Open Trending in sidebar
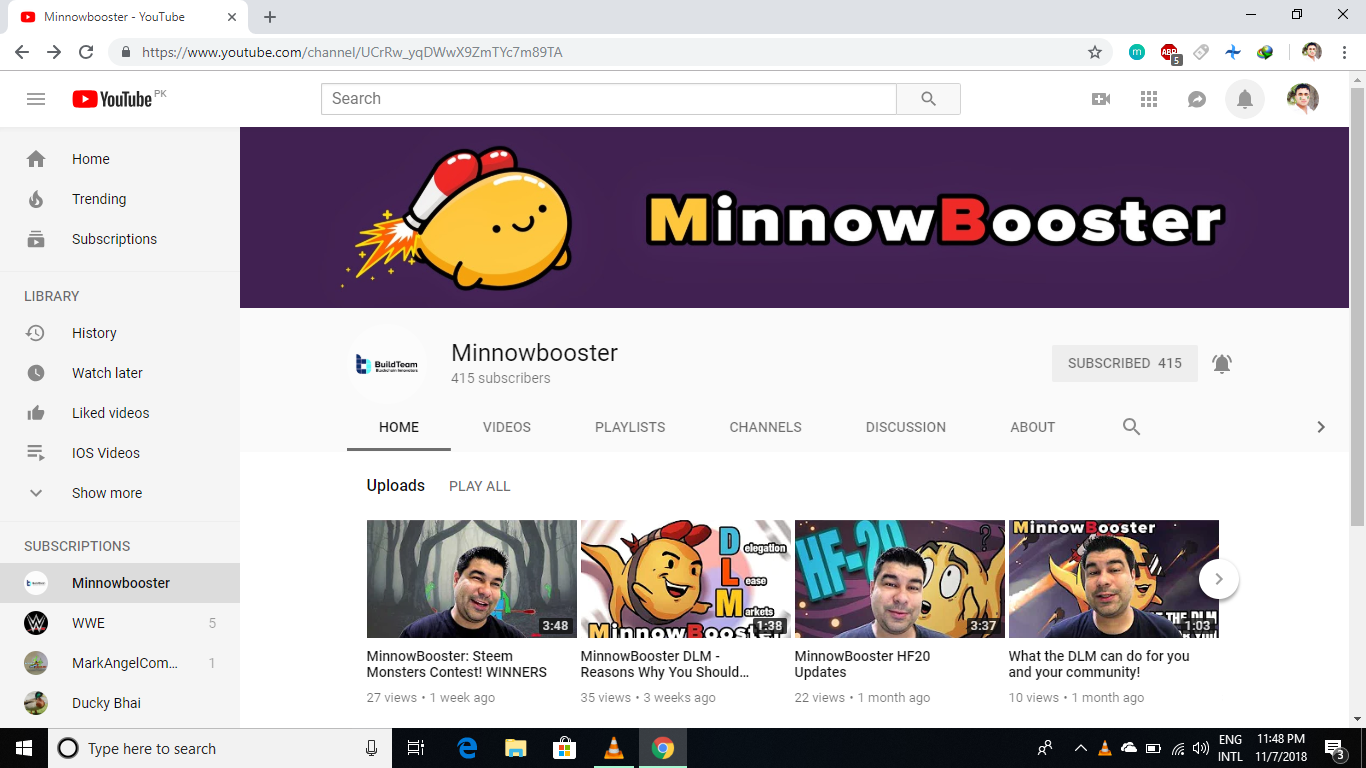Viewport: 1366px width, 768px height. tap(120, 199)
